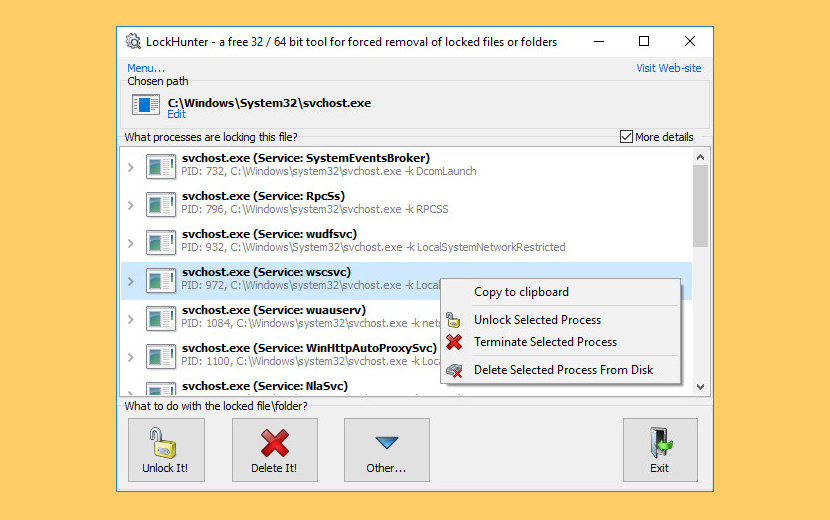Toggle the More details checkbox
Screen dimensions: 830x520
626,137
